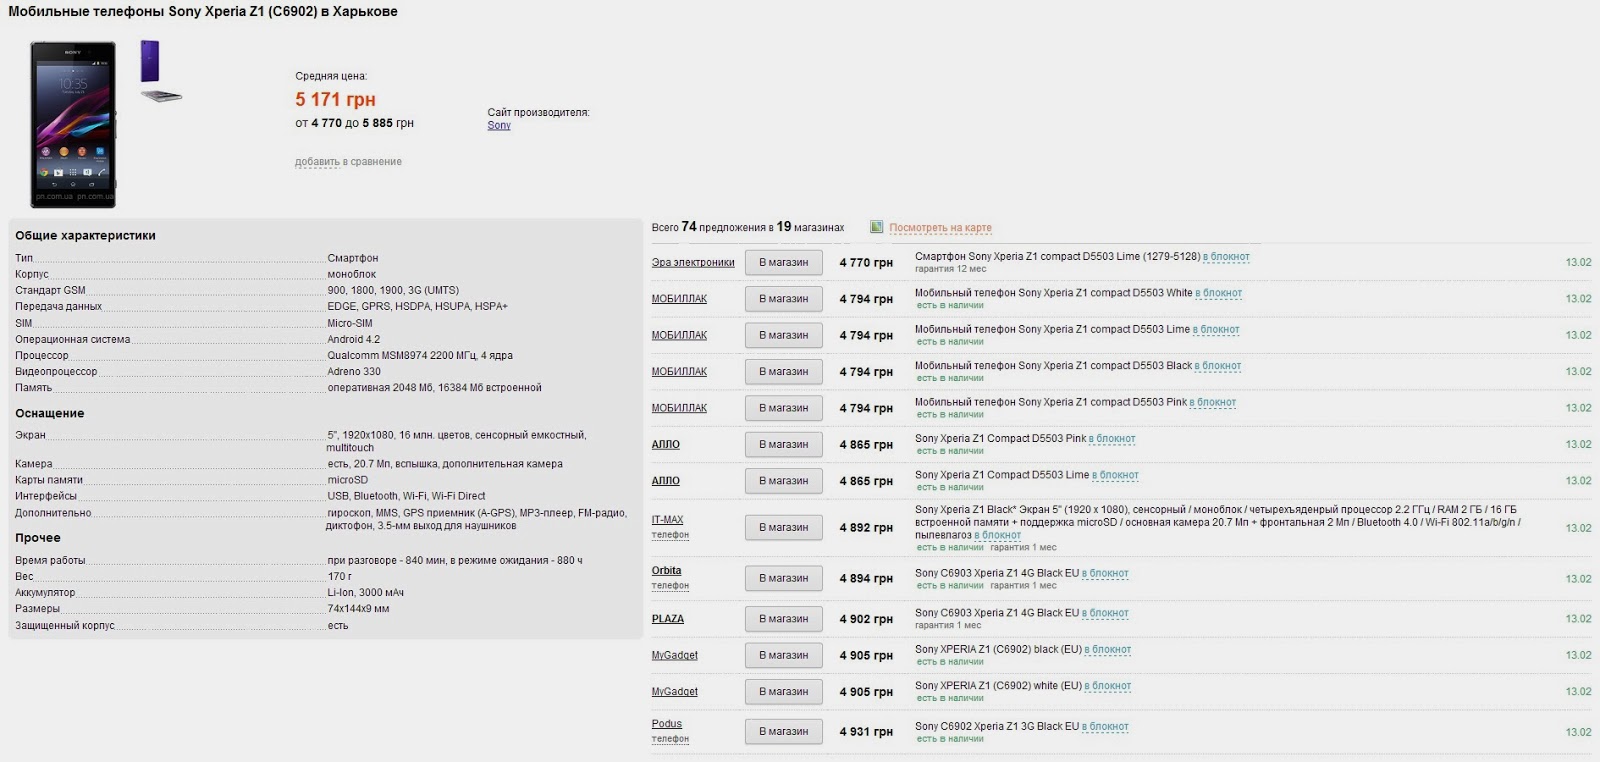Open АЛЛО store link for Compact D5503 Lime
Viewport: 1600px width, 762px height.
(x=666, y=481)
